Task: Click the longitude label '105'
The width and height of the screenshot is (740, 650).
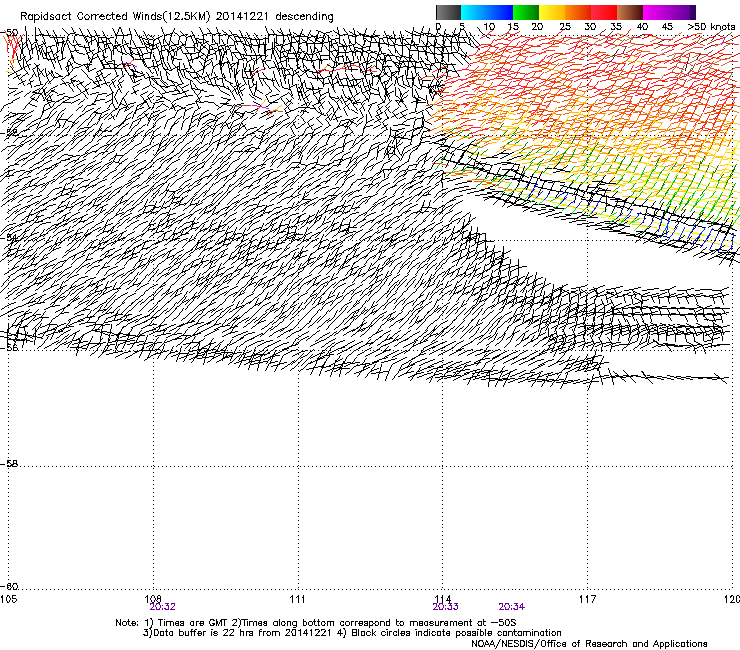Action: point(8,599)
